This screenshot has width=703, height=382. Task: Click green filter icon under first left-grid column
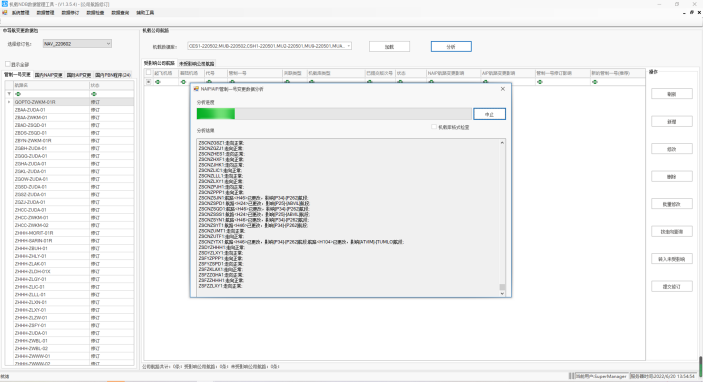(18, 94)
